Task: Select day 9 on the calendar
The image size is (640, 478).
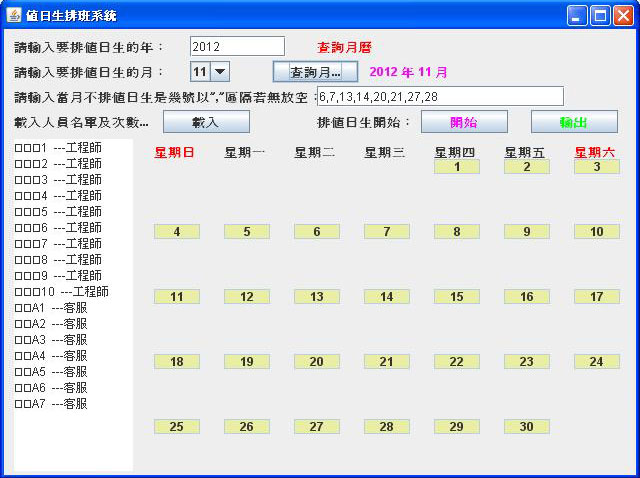Action: pos(527,231)
